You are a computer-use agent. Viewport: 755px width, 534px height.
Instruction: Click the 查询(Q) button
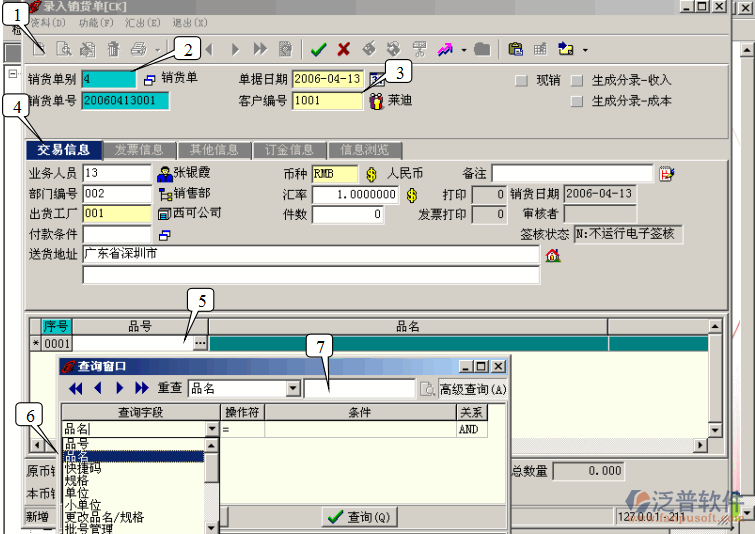pyautogui.click(x=359, y=517)
